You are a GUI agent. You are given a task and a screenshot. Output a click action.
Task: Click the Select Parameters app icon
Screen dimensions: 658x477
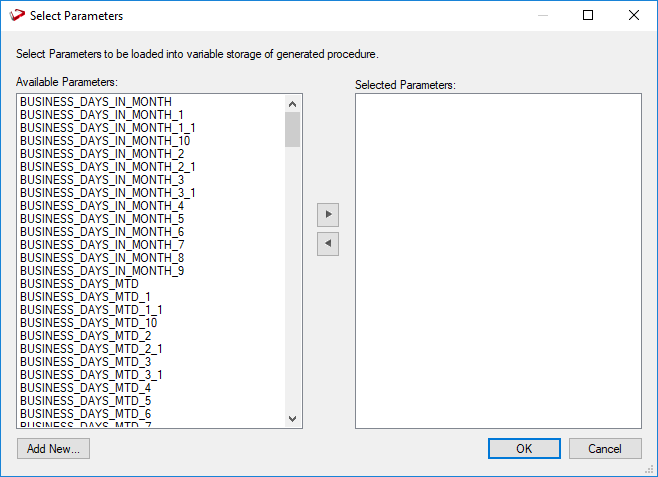[x=15, y=16]
